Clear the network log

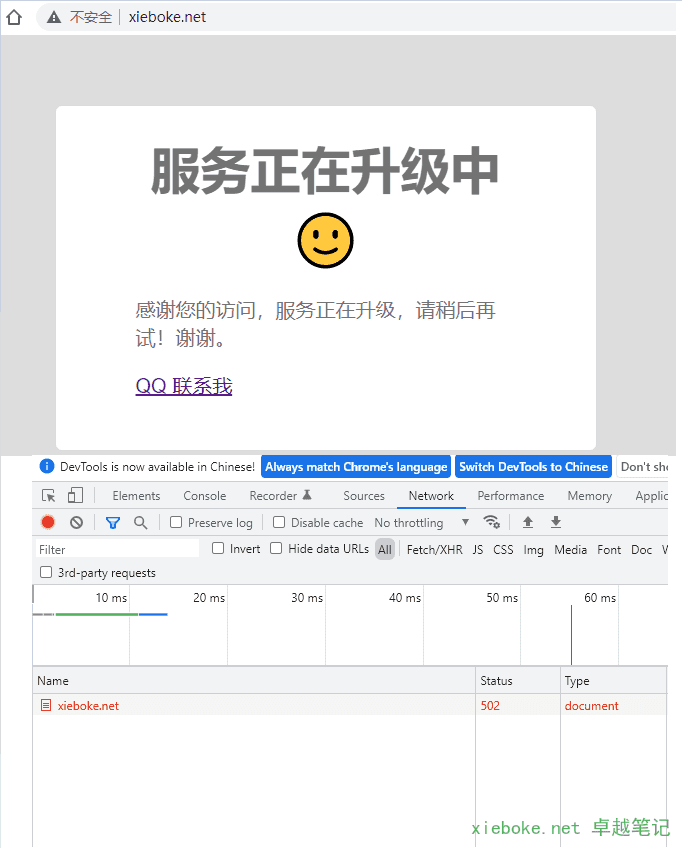tap(76, 522)
